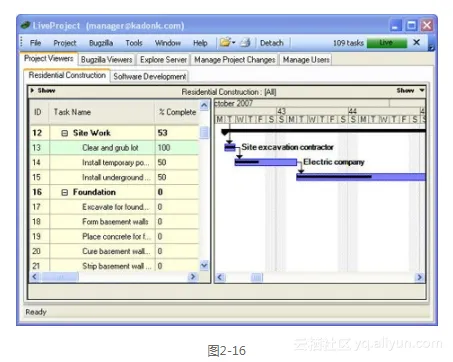Switch to the Explore Server tab
Image resolution: width=453 pixels, height=362 pixels.
163,60
